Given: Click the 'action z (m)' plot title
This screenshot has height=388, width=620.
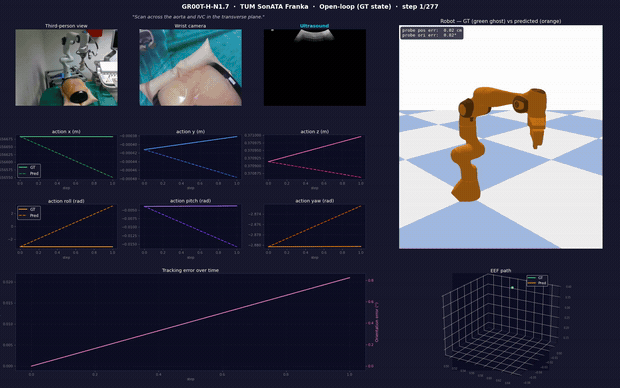Looking at the screenshot, I should 314,131.
